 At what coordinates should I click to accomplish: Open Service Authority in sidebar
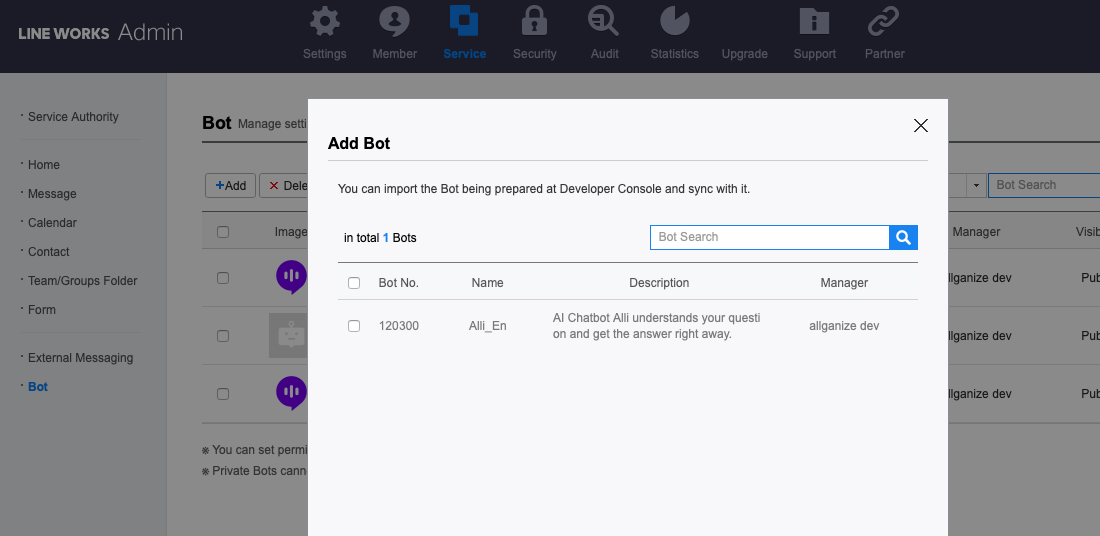(x=73, y=117)
